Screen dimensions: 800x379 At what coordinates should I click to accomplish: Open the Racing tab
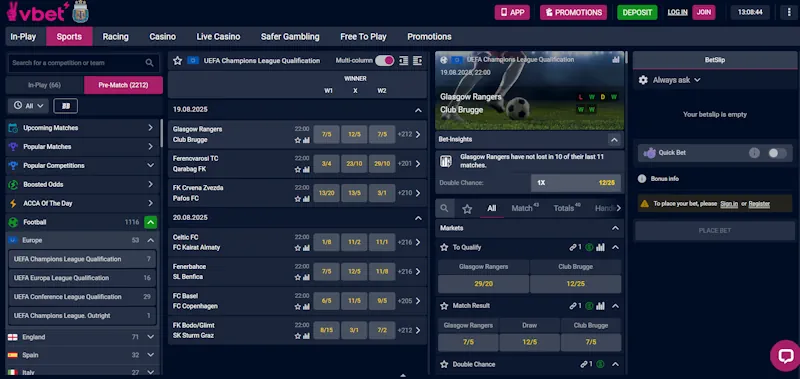click(x=116, y=37)
